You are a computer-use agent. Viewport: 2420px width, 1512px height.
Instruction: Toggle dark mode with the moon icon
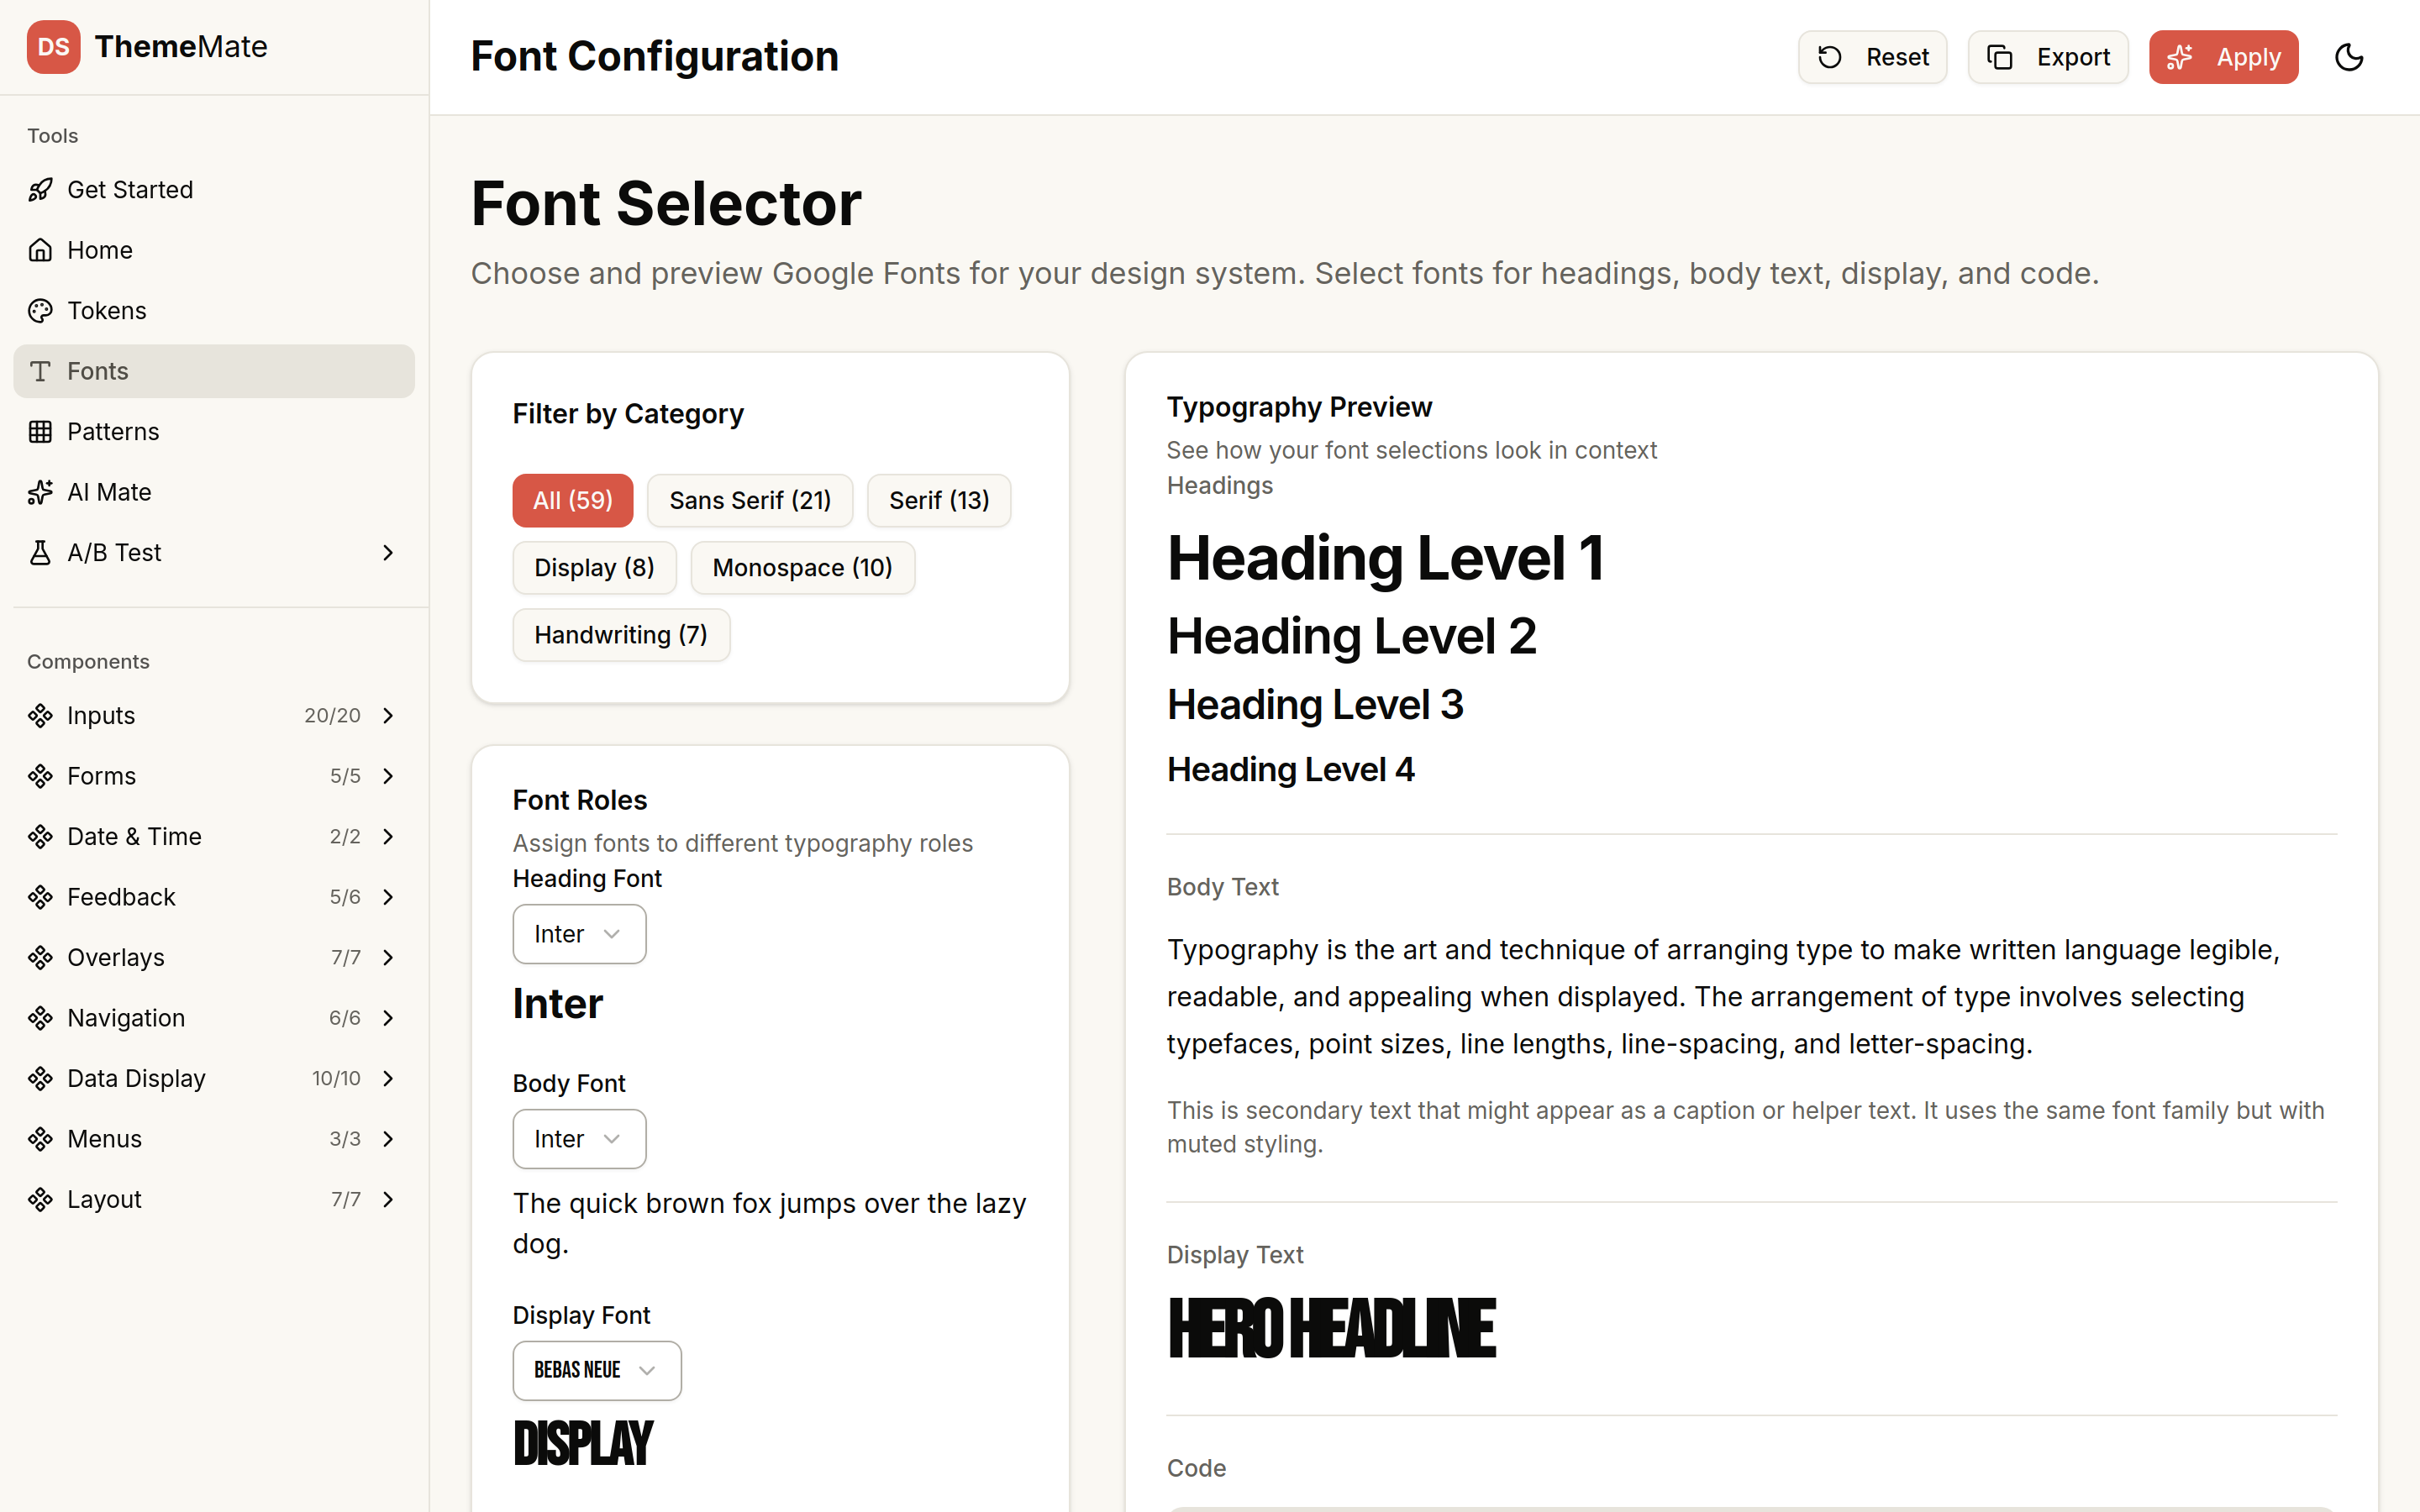[2348, 57]
